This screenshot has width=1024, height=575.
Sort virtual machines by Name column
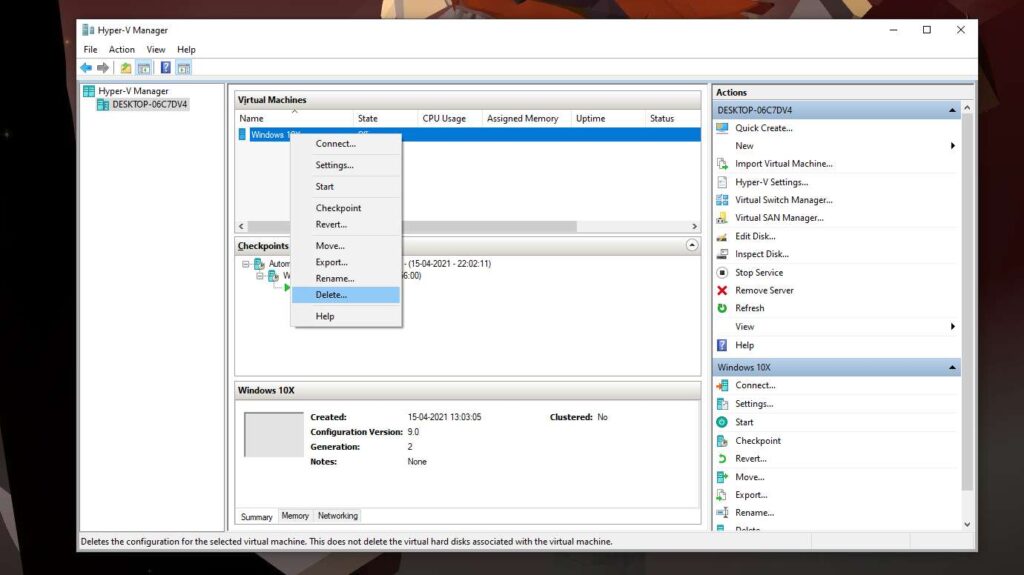click(x=294, y=118)
